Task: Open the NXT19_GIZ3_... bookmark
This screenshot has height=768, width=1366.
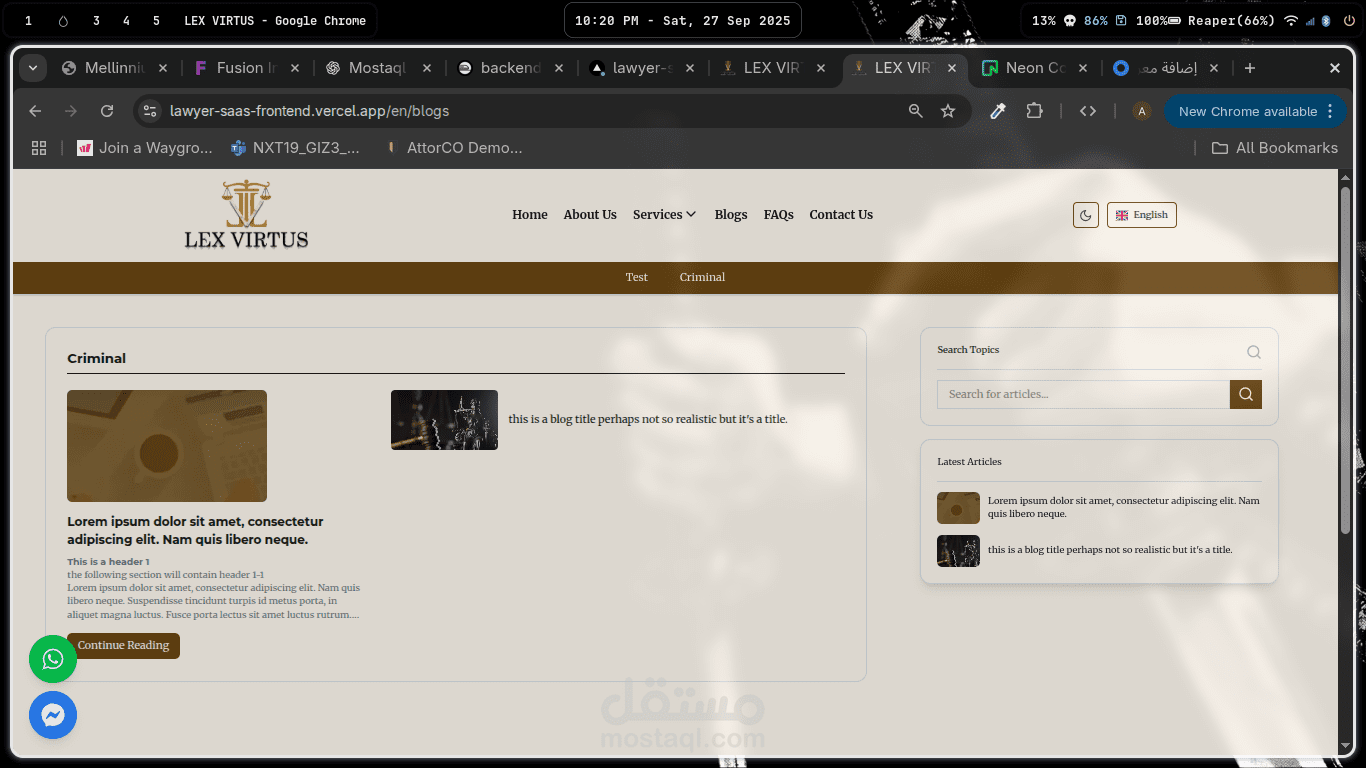Action: pos(296,148)
